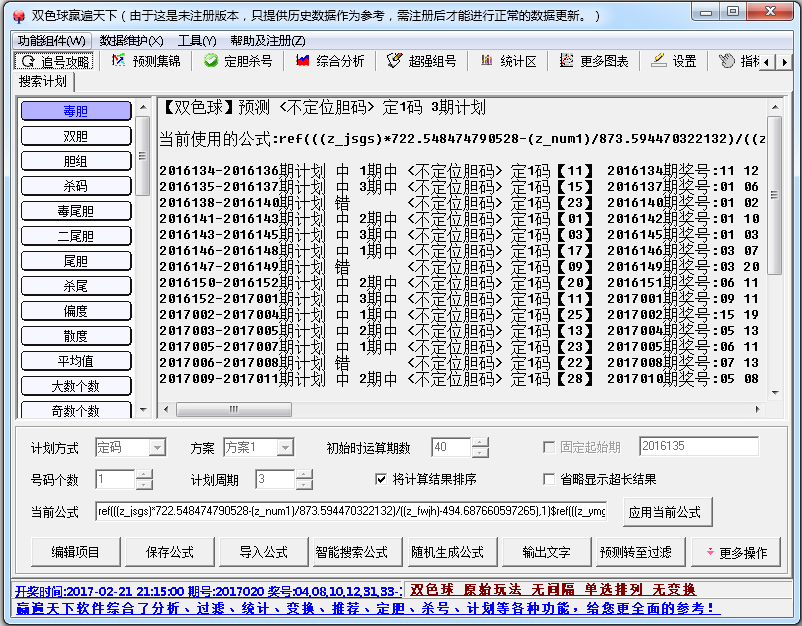Increase 初始时运算期数 with up arrow

coord(480,442)
